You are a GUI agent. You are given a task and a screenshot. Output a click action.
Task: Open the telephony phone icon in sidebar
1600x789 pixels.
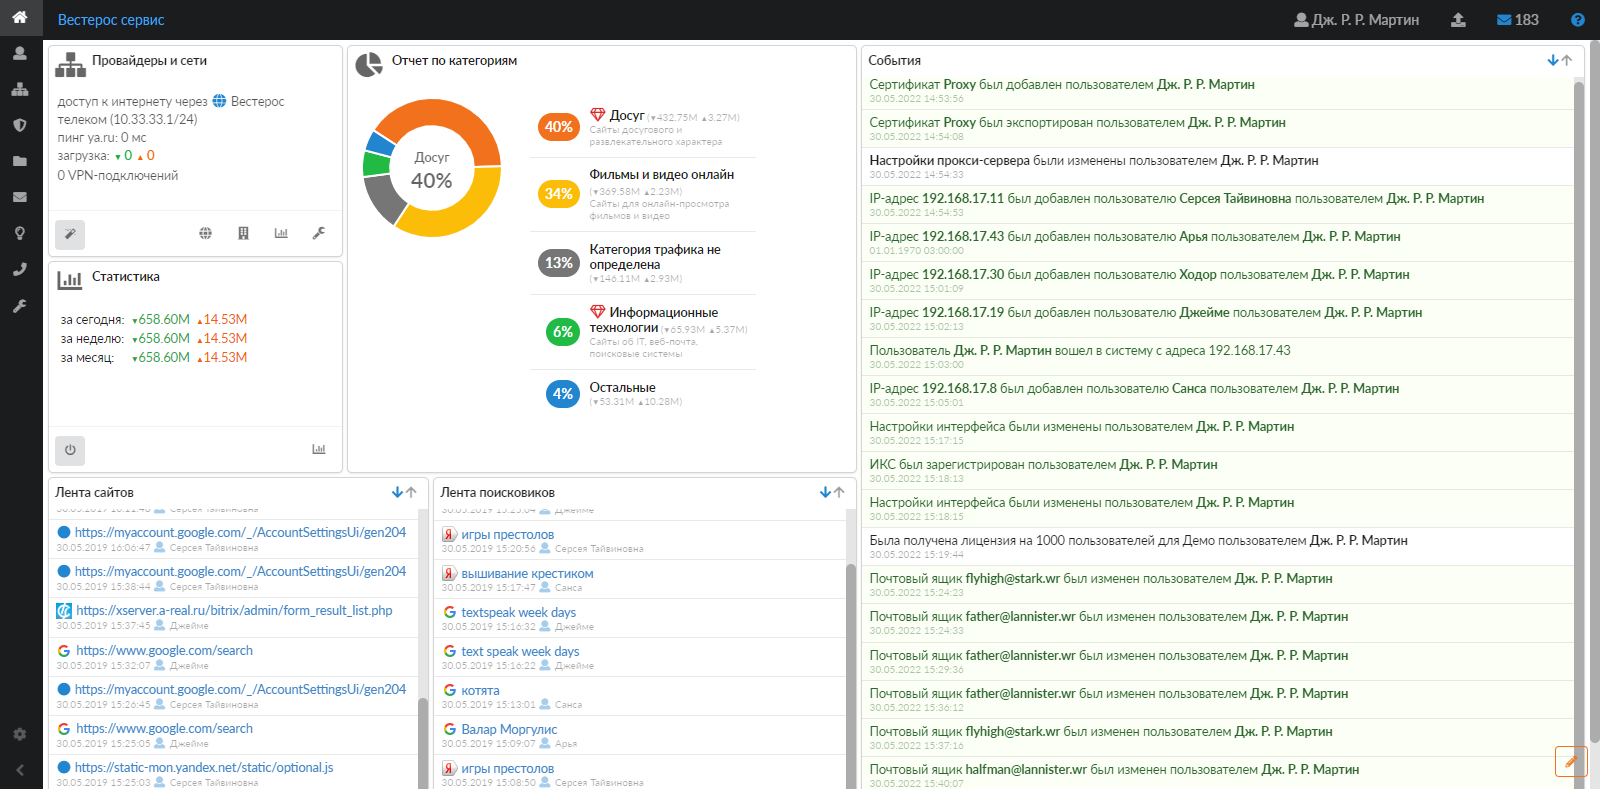(x=19, y=269)
